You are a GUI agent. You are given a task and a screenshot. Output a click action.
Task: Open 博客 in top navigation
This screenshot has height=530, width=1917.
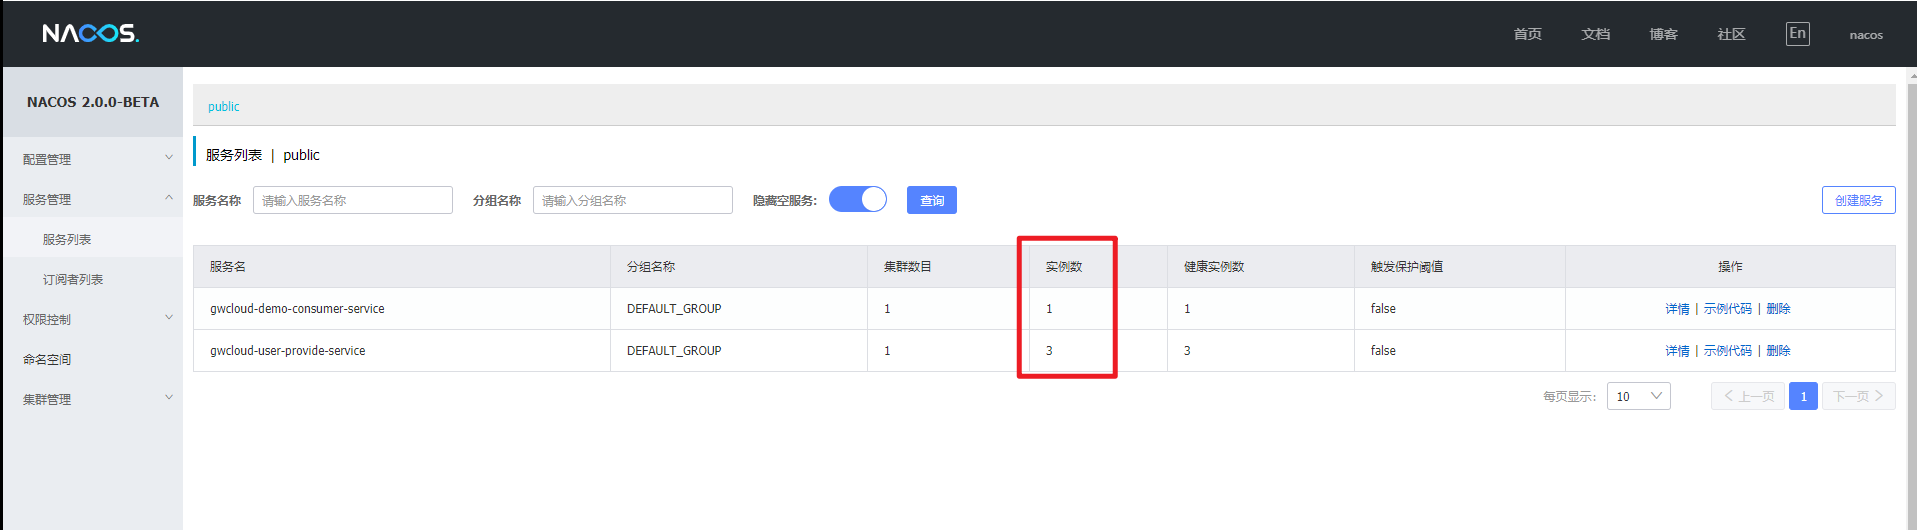coord(1663,34)
